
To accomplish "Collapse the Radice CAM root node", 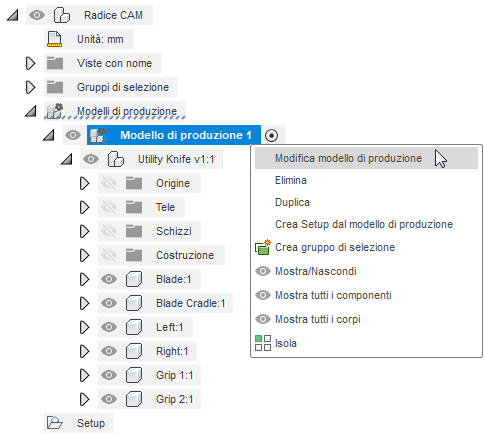I will pos(13,15).
